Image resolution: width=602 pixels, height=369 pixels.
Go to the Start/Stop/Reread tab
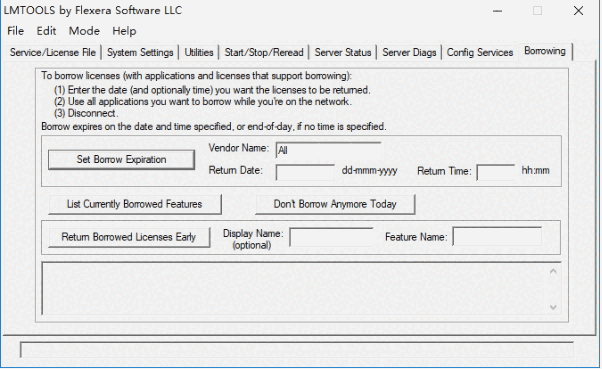pyautogui.click(x=264, y=52)
